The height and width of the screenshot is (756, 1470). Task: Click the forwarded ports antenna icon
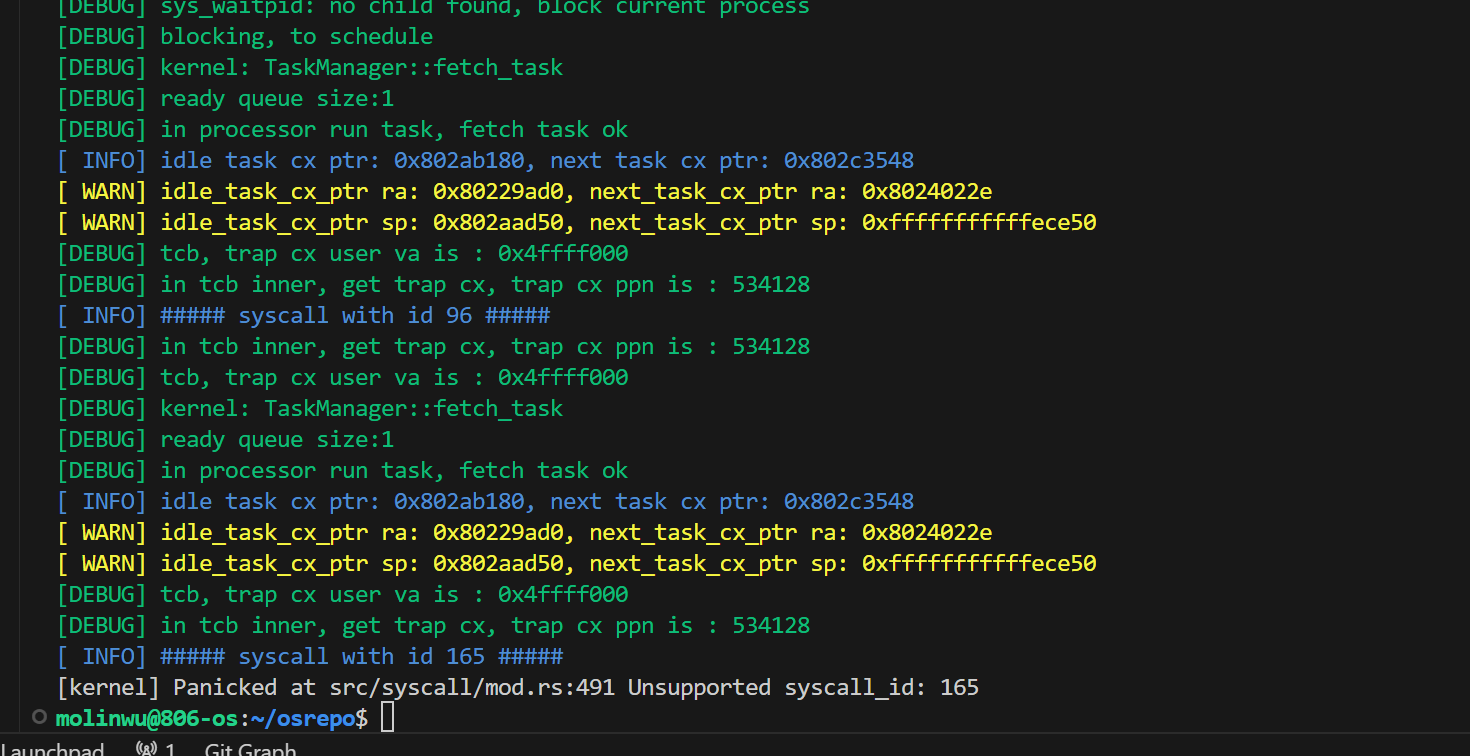pos(146,749)
